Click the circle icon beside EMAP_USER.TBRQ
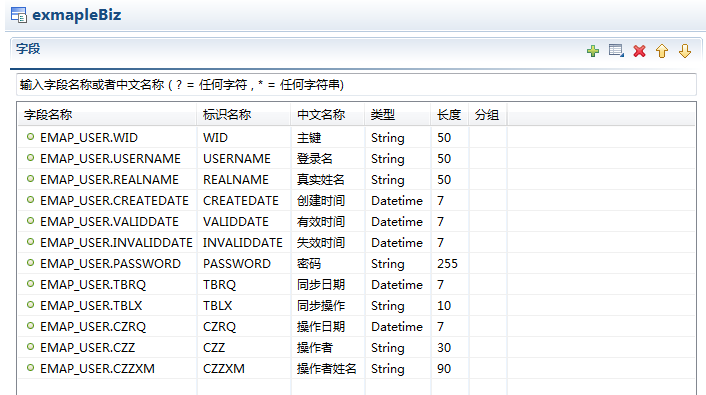The height and width of the screenshot is (395, 706). coord(30,284)
